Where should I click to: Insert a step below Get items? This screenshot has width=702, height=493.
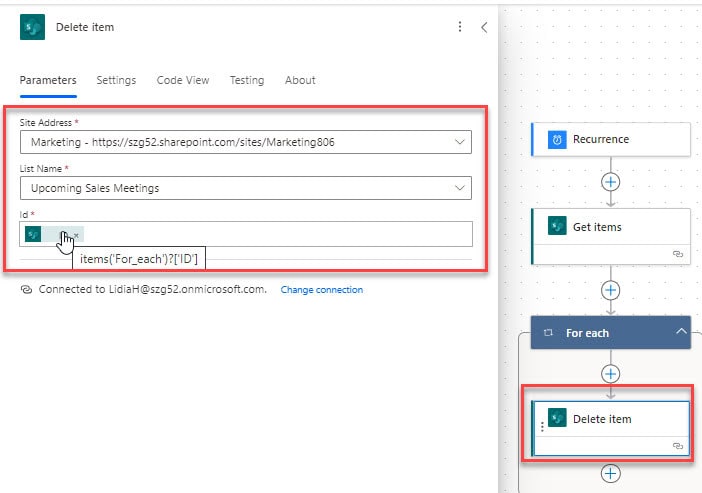pyautogui.click(x=611, y=290)
